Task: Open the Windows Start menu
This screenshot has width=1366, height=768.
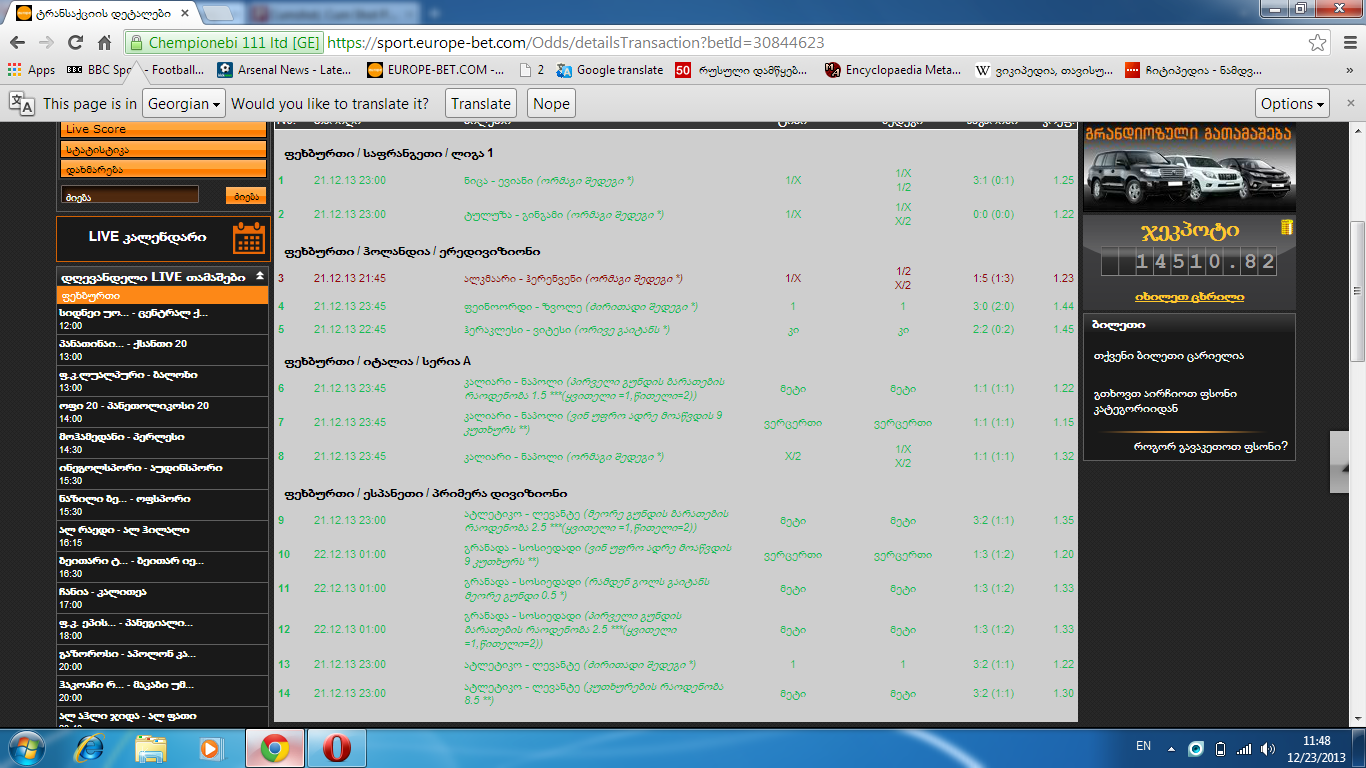Action: 25,747
